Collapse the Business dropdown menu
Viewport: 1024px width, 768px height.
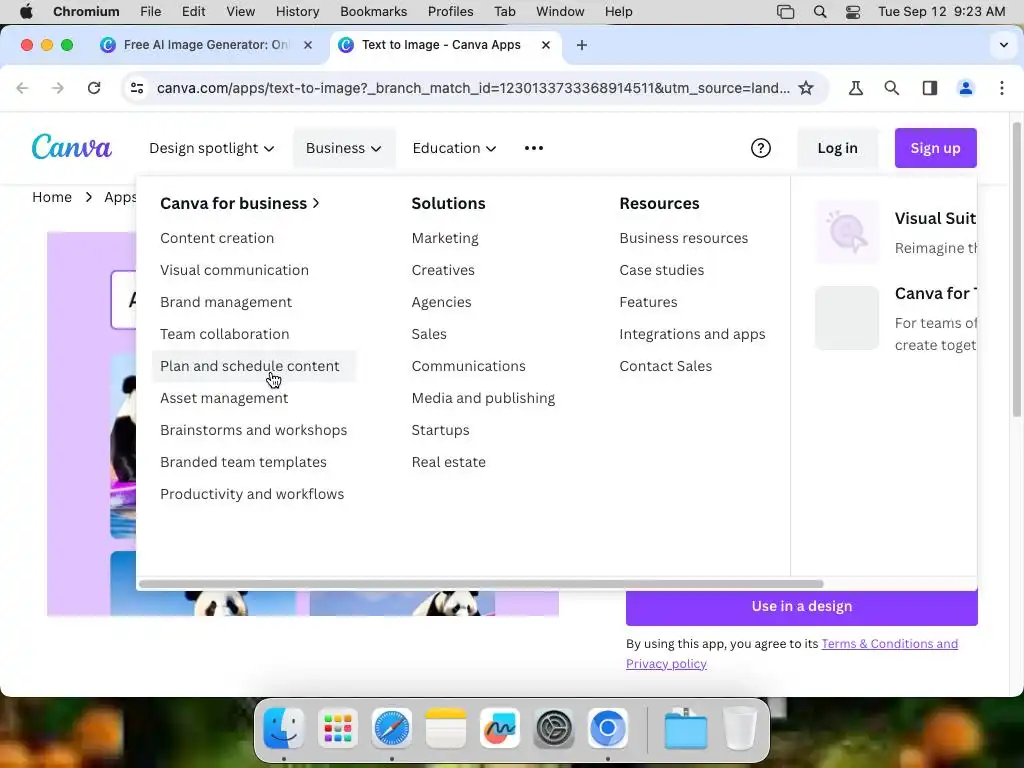[344, 148]
